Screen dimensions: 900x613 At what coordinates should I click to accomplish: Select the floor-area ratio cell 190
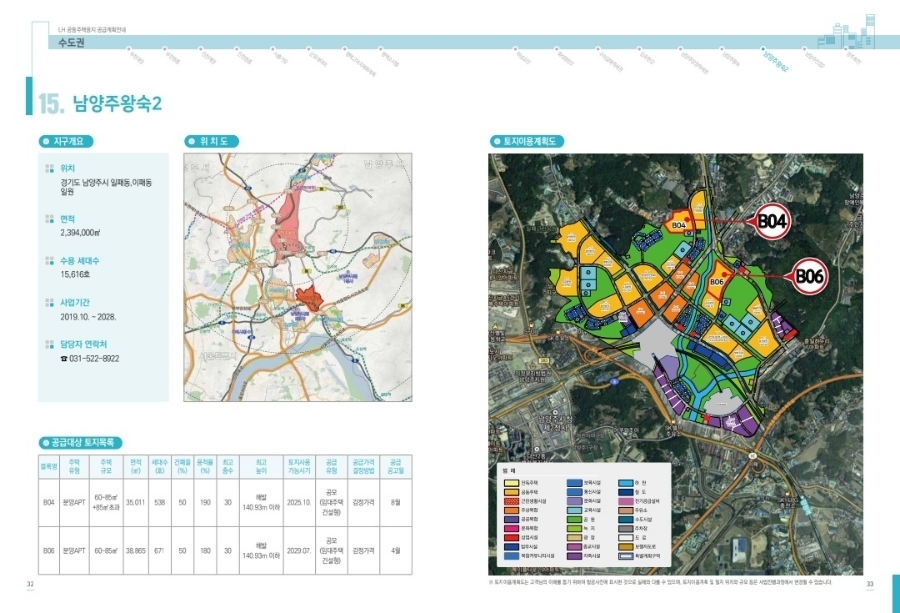tap(205, 503)
